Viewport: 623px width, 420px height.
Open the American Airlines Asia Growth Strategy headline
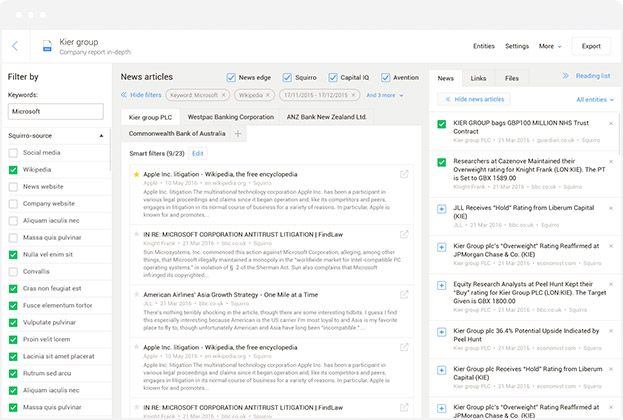click(230, 295)
